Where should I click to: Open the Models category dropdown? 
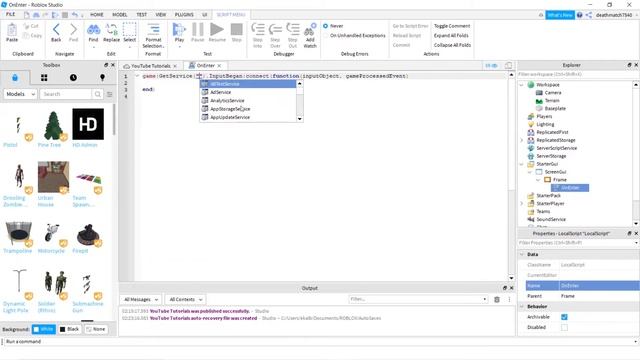pyautogui.click(x=20, y=94)
